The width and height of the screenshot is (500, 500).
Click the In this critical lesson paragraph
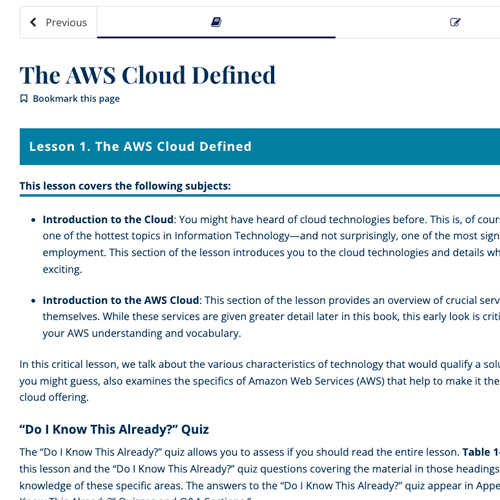tap(260, 381)
